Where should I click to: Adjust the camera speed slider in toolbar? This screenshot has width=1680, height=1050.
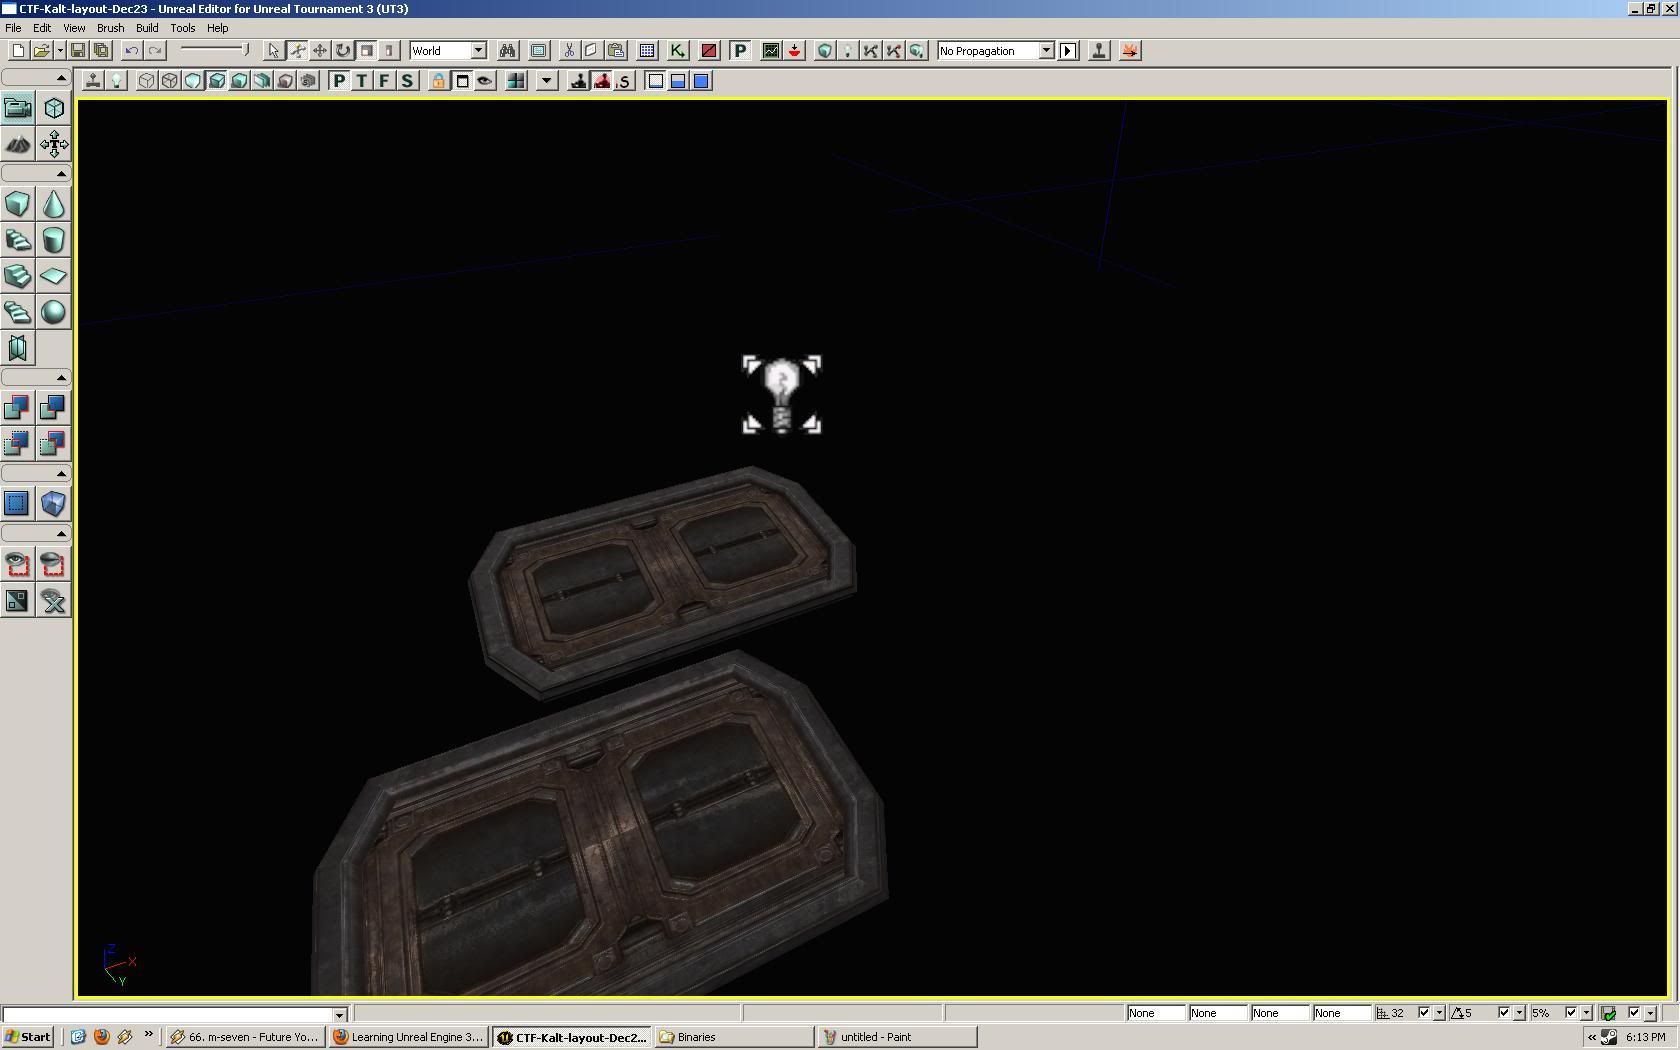click(x=214, y=50)
